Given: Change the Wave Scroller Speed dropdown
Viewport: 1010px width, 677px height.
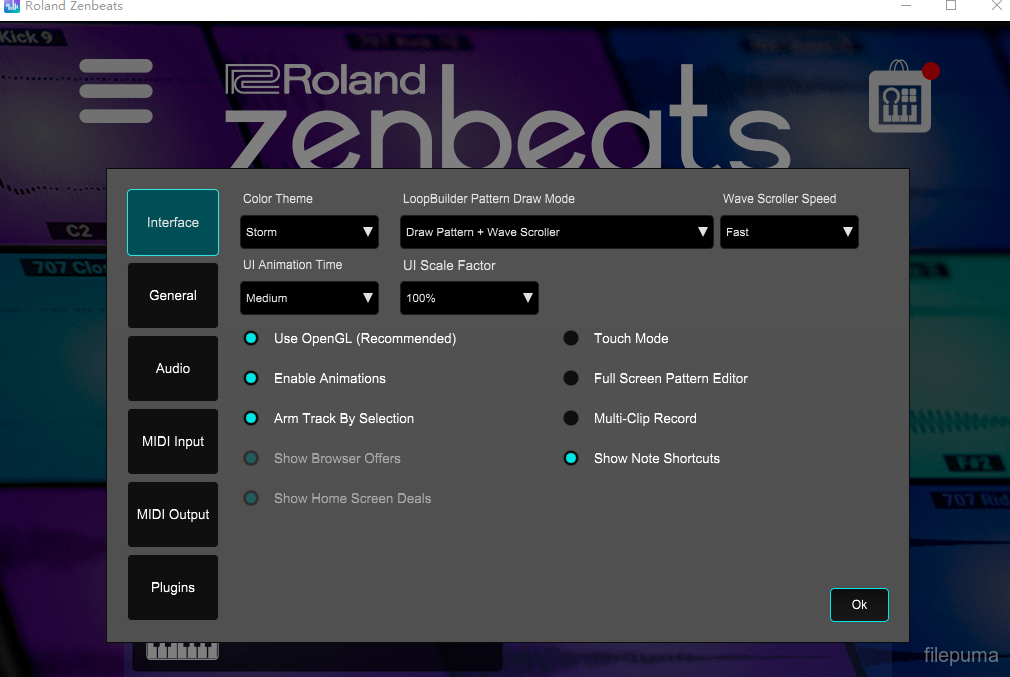Looking at the screenshot, I should pyautogui.click(x=789, y=232).
